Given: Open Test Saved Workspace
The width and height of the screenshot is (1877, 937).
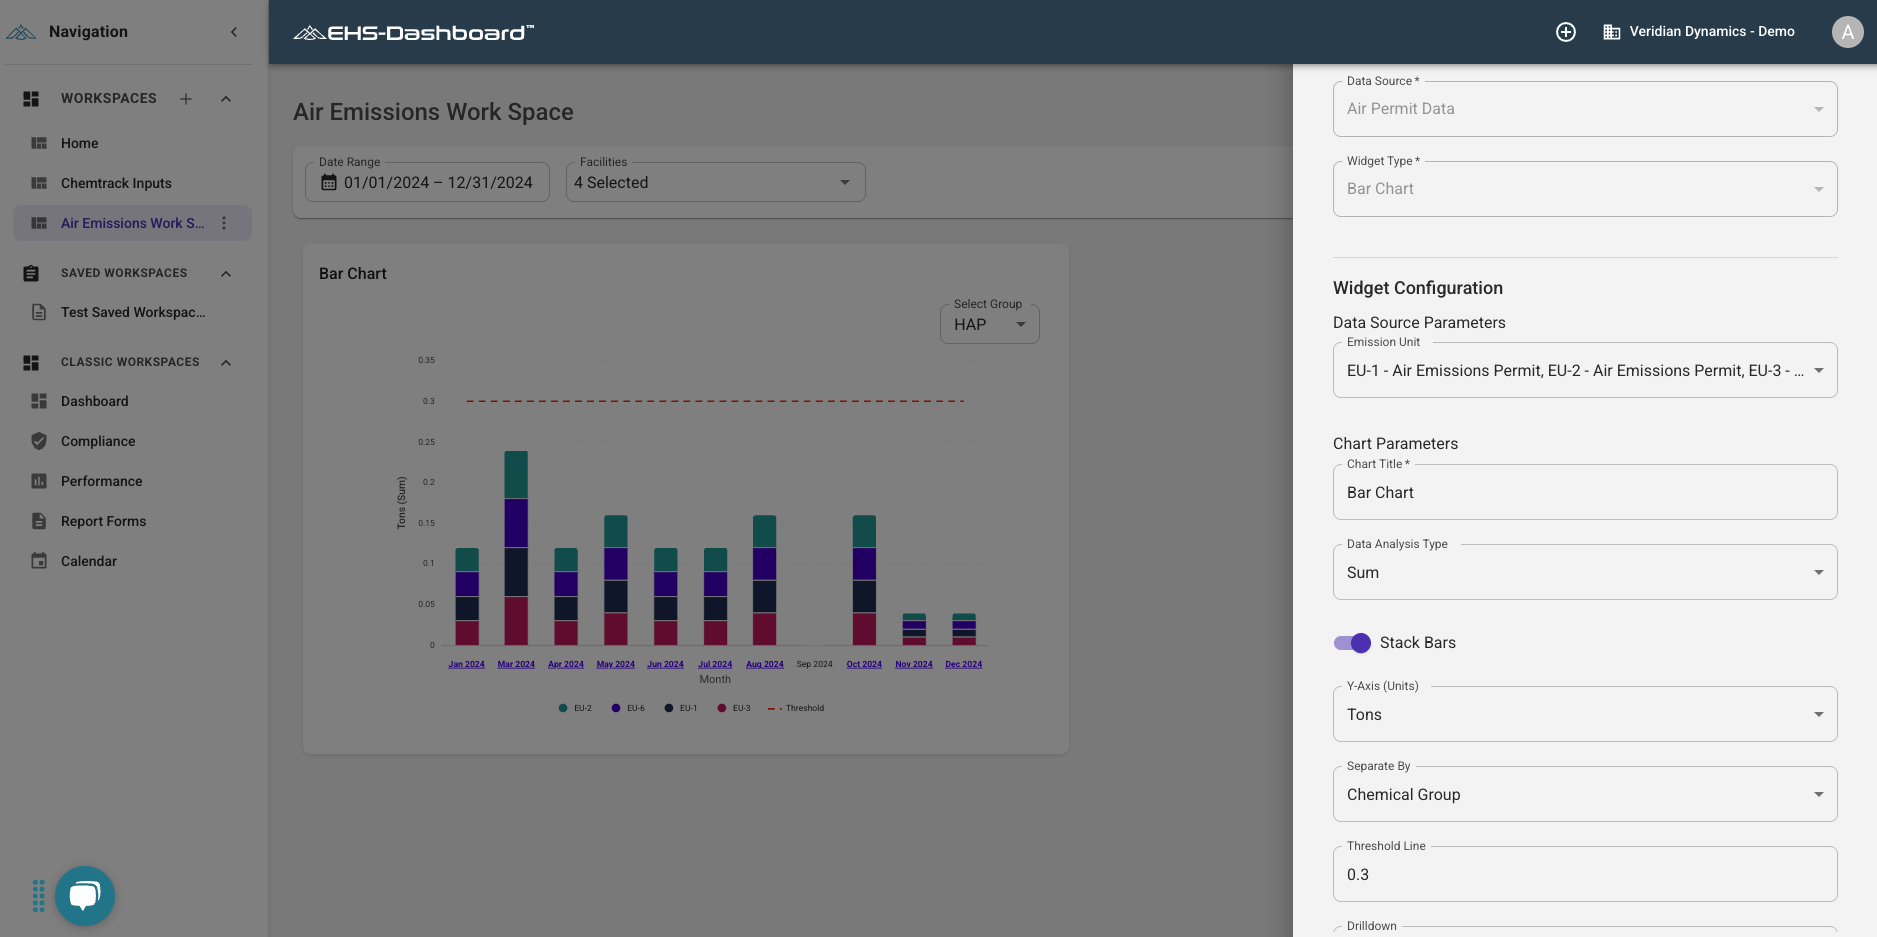Looking at the screenshot, I should 132,312.
